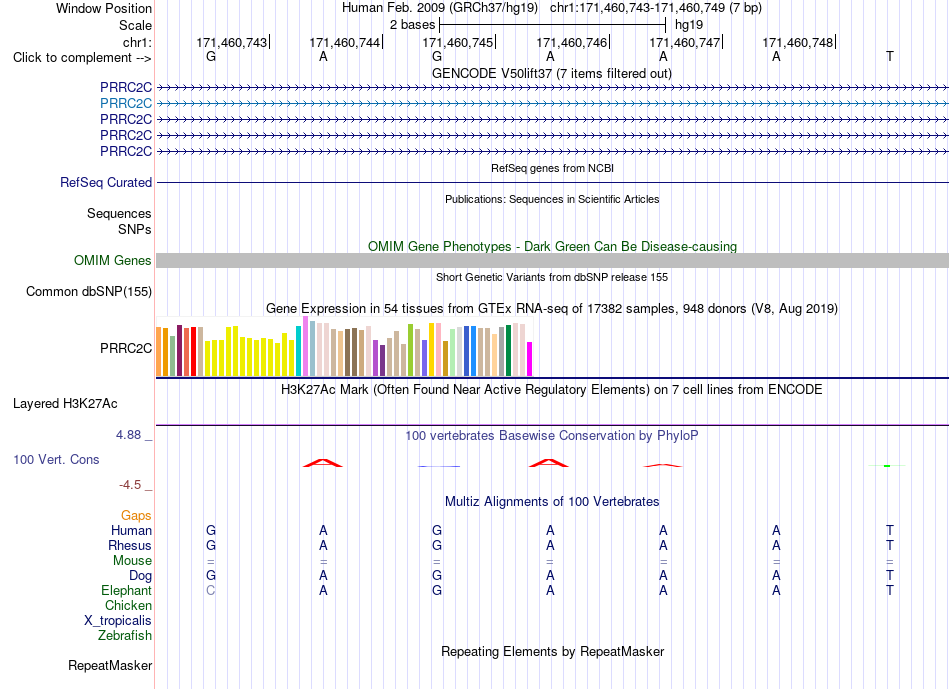The width and height of the screenshot is (950, 689).
Task: Click the '2 bases' scale bar
Action: [553, 25]
